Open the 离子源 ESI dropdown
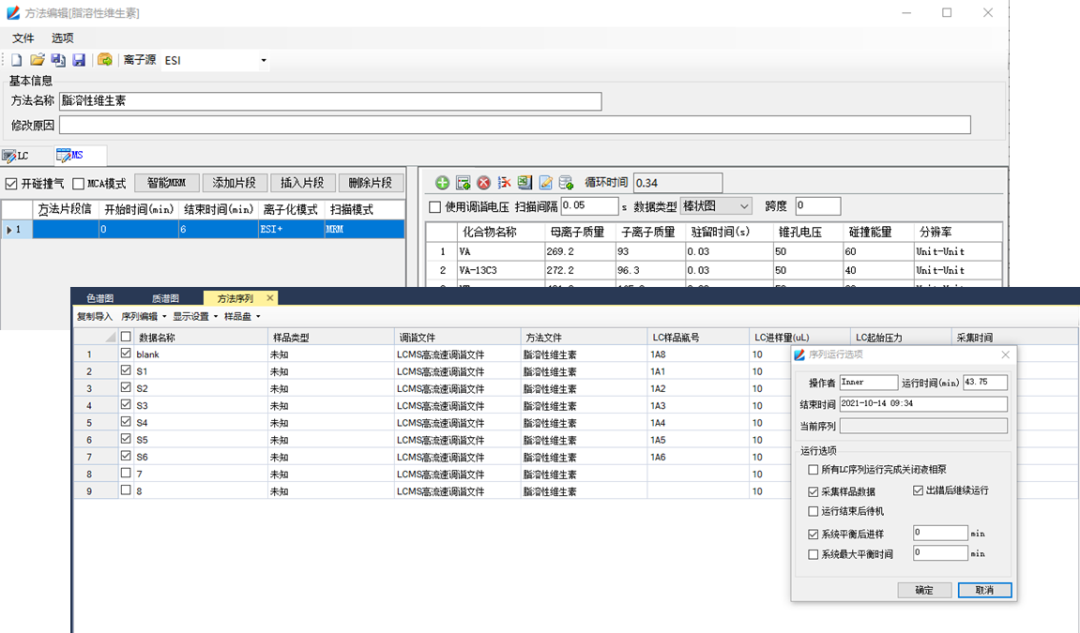 pos(263,61)
